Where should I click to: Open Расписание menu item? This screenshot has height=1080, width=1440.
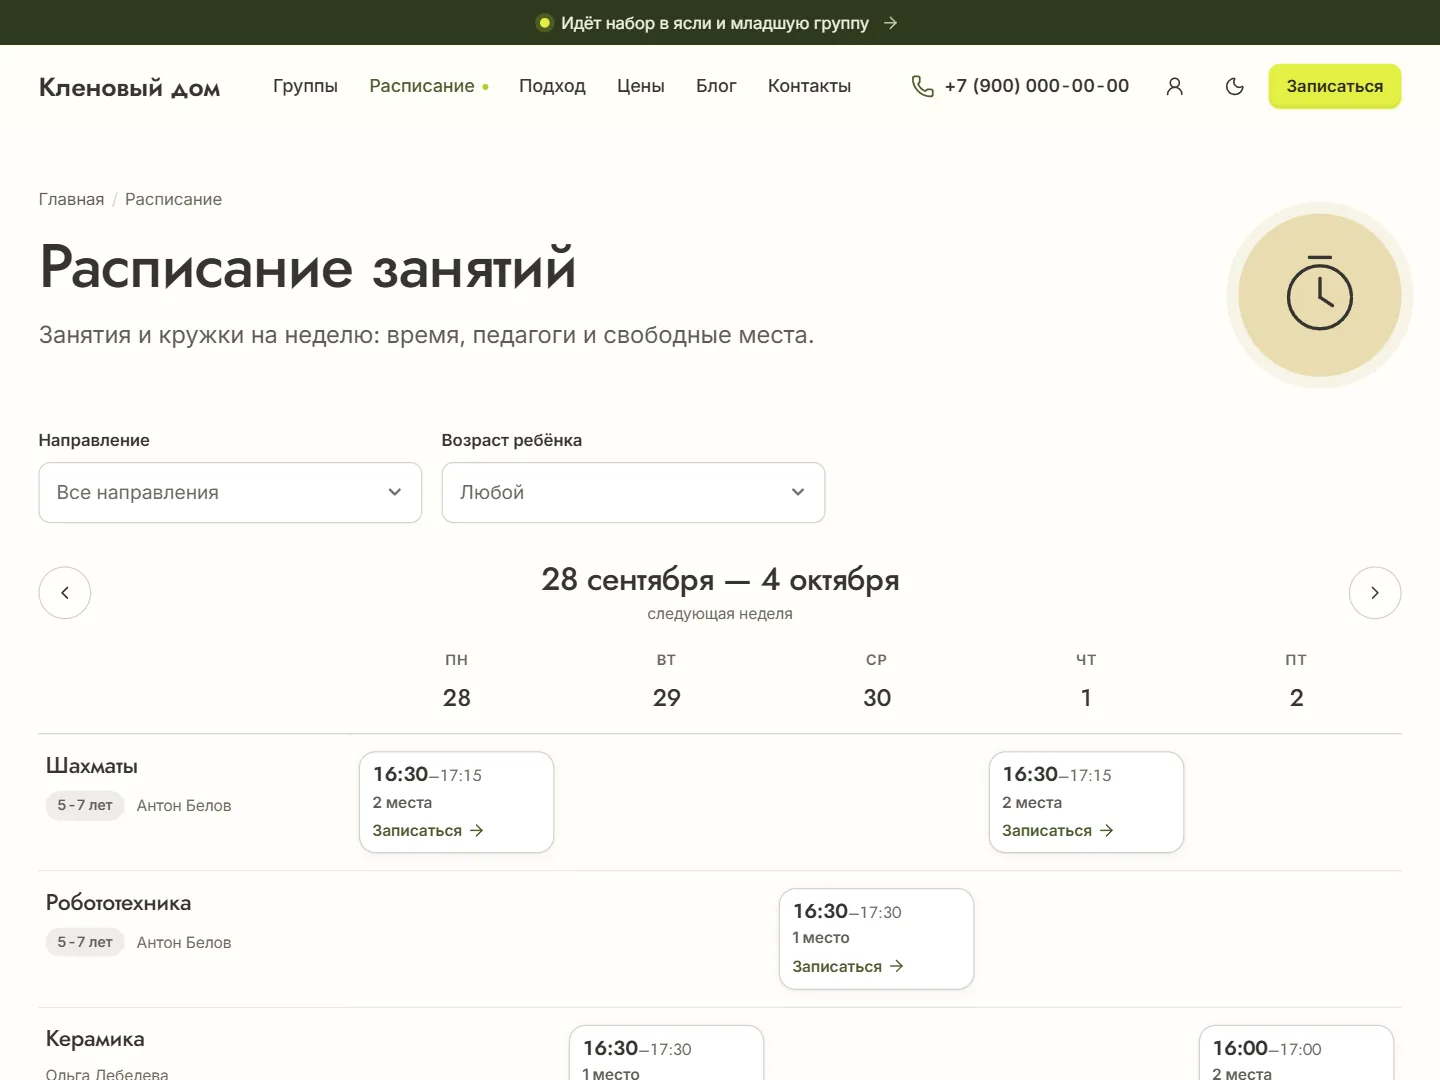[422, 86]
